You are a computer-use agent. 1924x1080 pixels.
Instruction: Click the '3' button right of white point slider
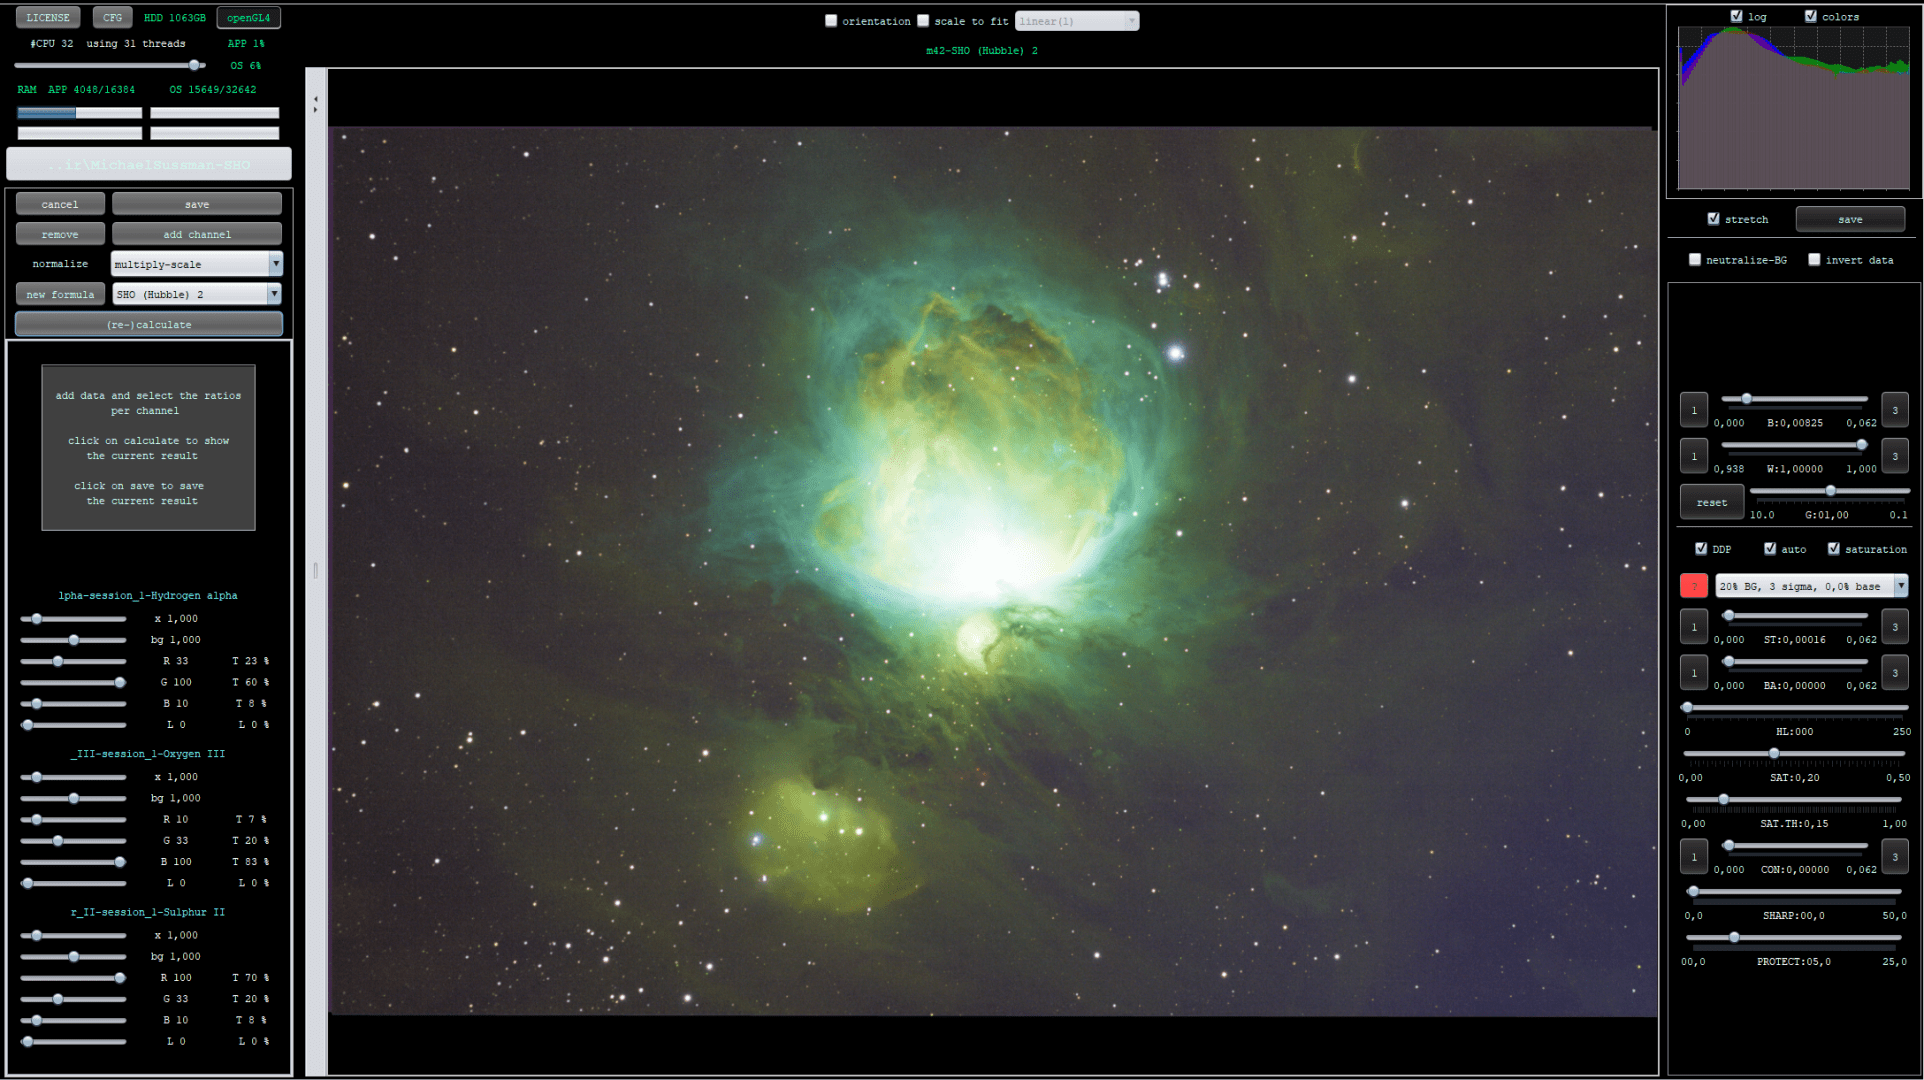1894,456
